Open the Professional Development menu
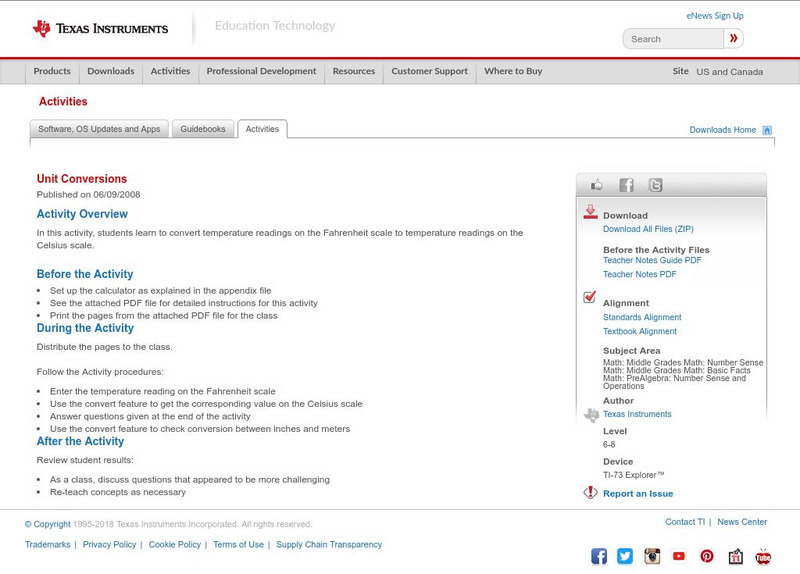 tap(261, 71)
